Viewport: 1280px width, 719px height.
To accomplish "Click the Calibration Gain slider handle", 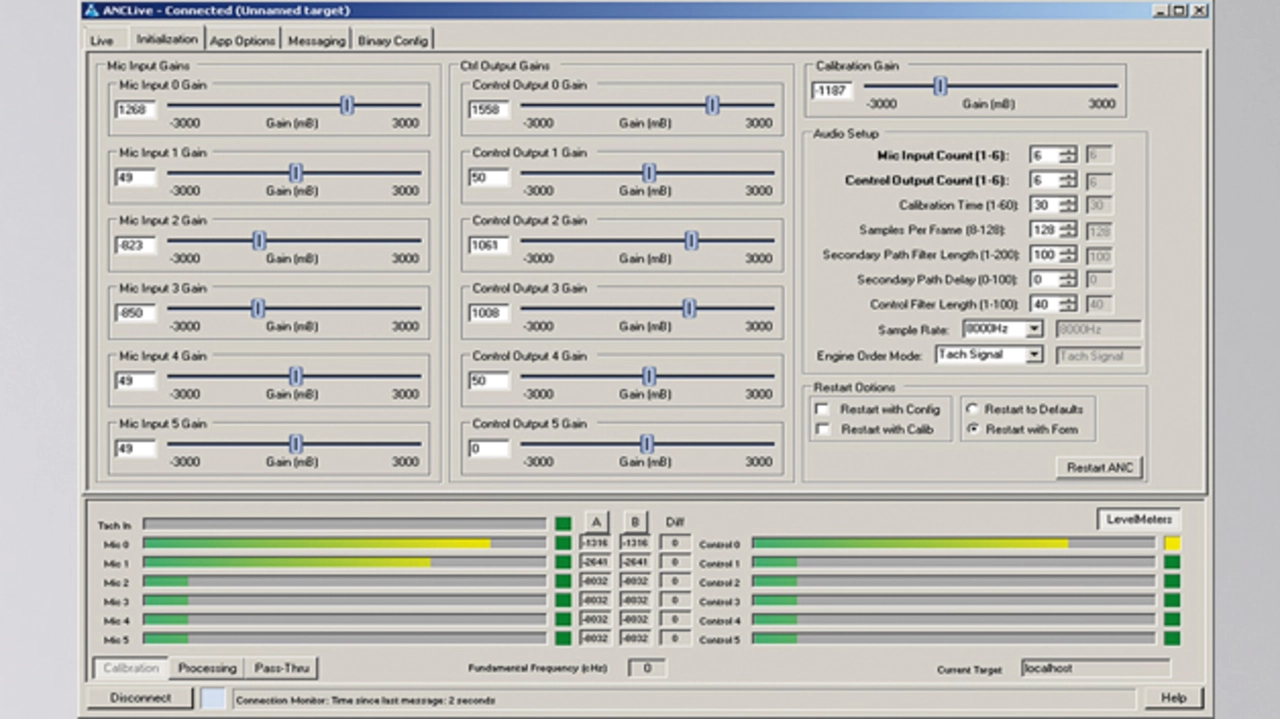I will click(x=940, y=87).
